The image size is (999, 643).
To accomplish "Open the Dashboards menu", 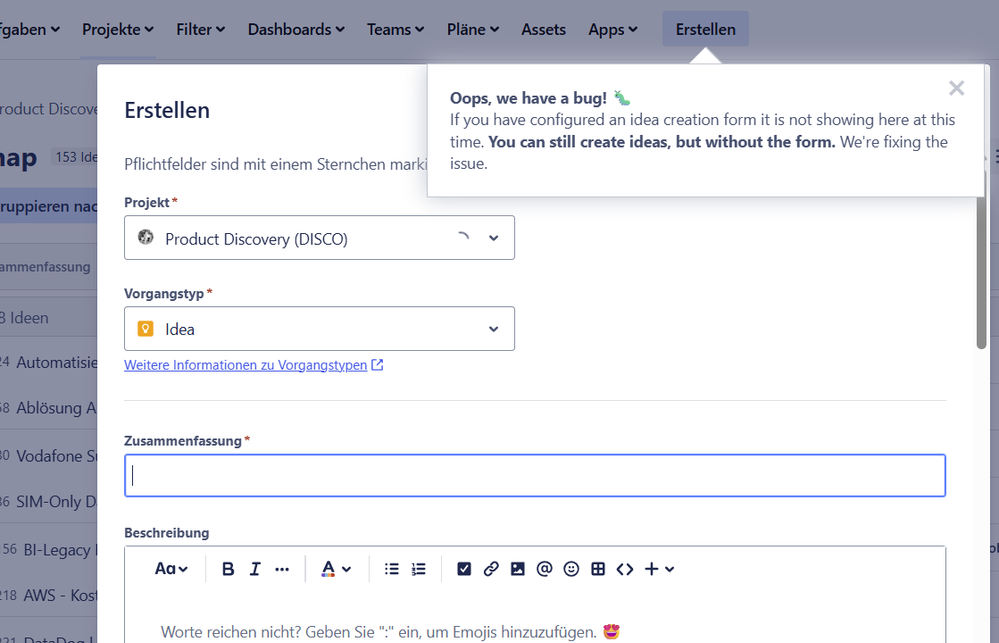I will (295, 29).
